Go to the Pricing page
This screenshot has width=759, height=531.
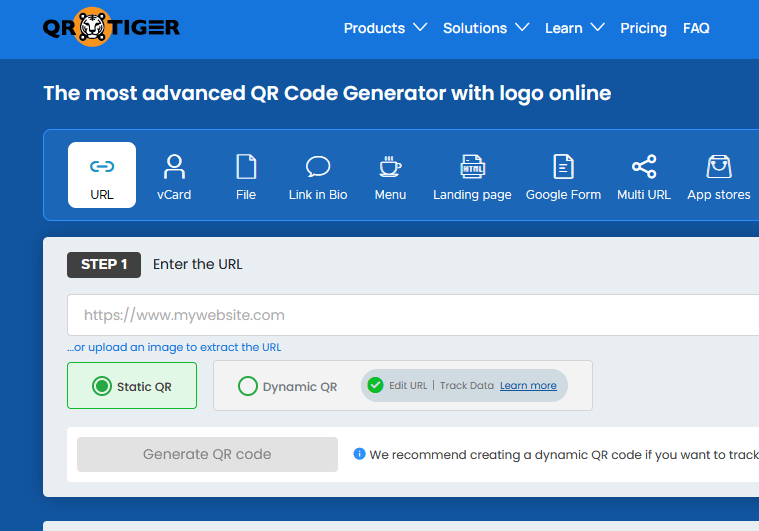pos(643,29)
